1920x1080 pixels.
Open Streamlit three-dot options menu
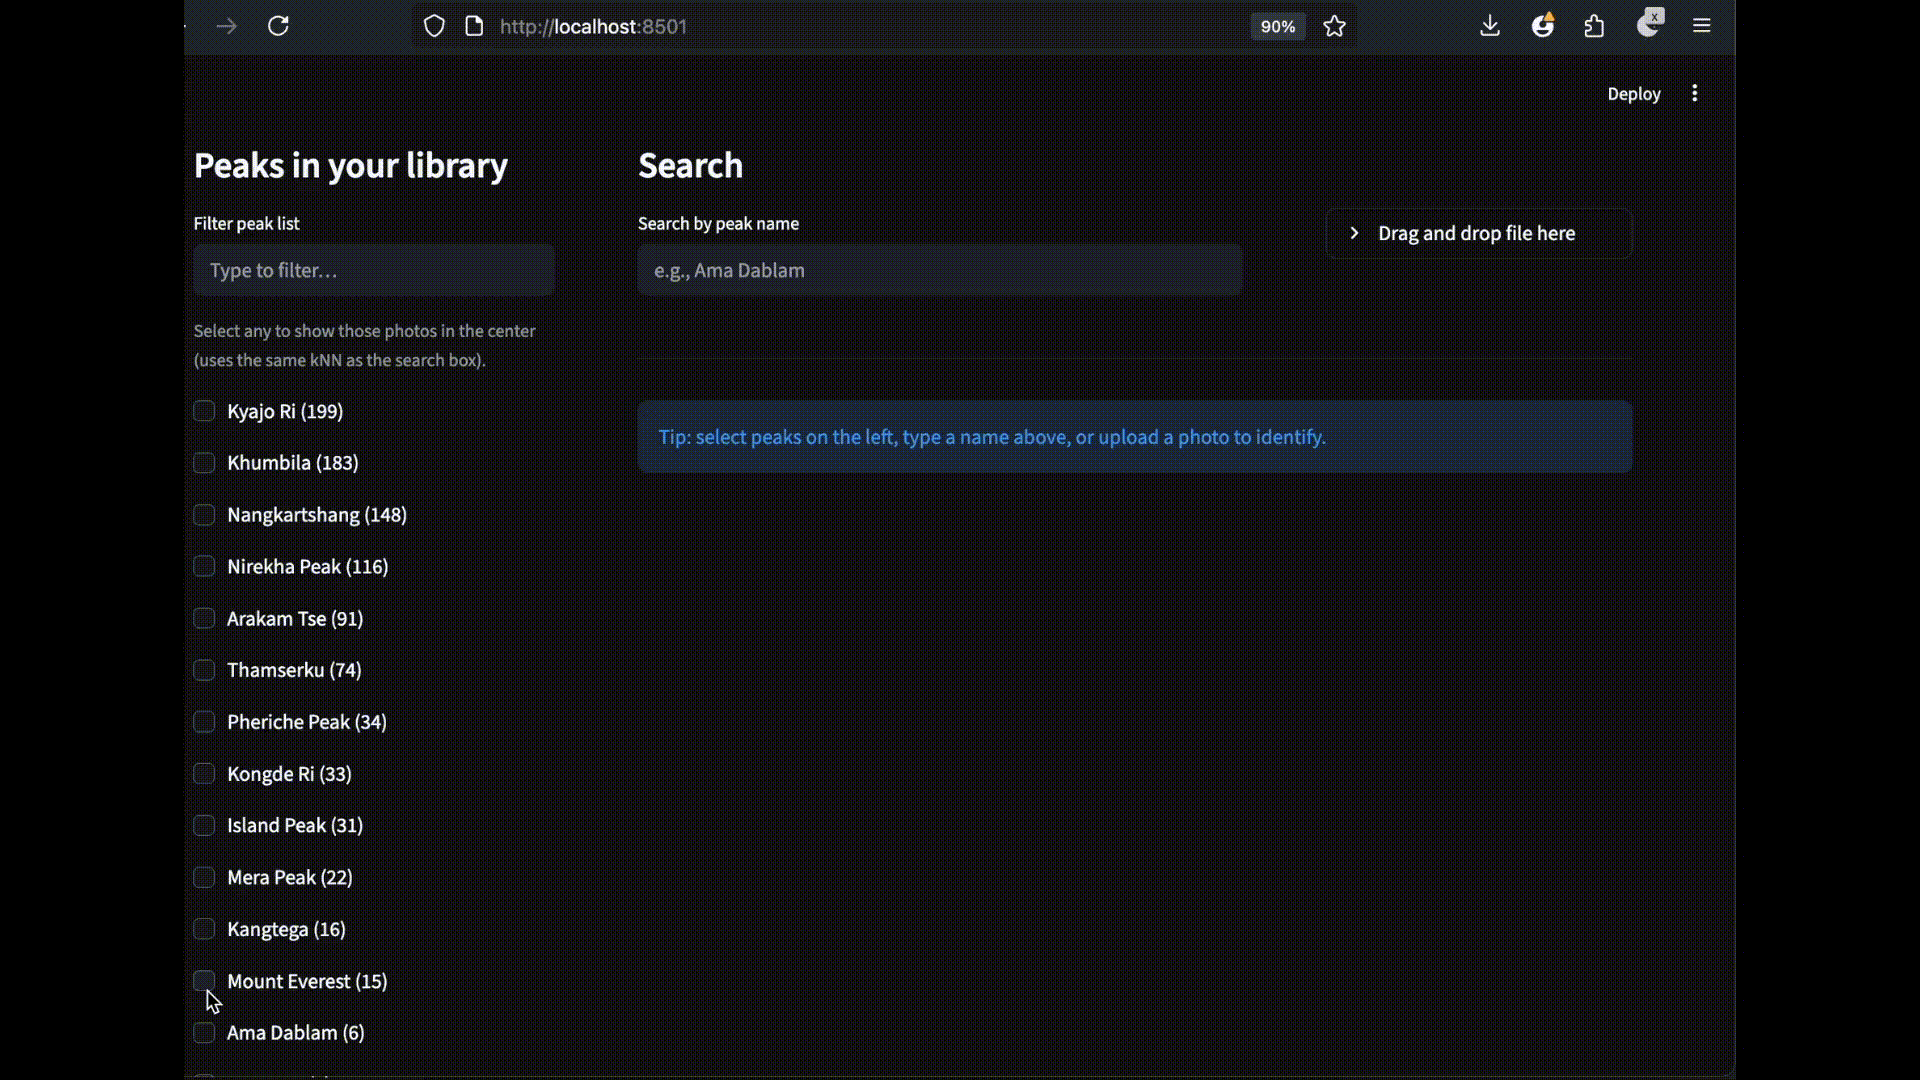[1694, 93]
